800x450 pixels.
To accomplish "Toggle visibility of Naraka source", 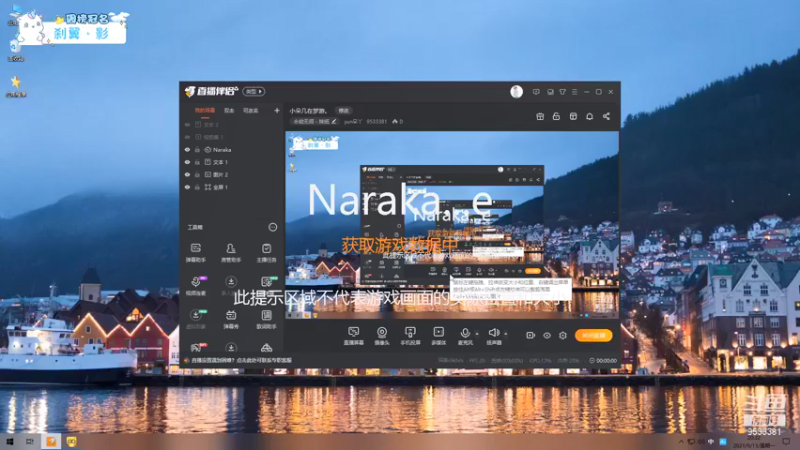I will click(x=187, y=149).
